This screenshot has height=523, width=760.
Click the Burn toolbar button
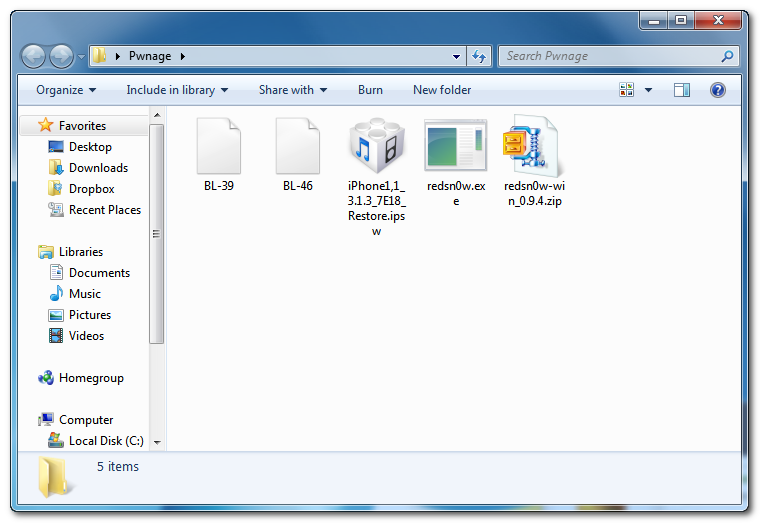point(370,90)
